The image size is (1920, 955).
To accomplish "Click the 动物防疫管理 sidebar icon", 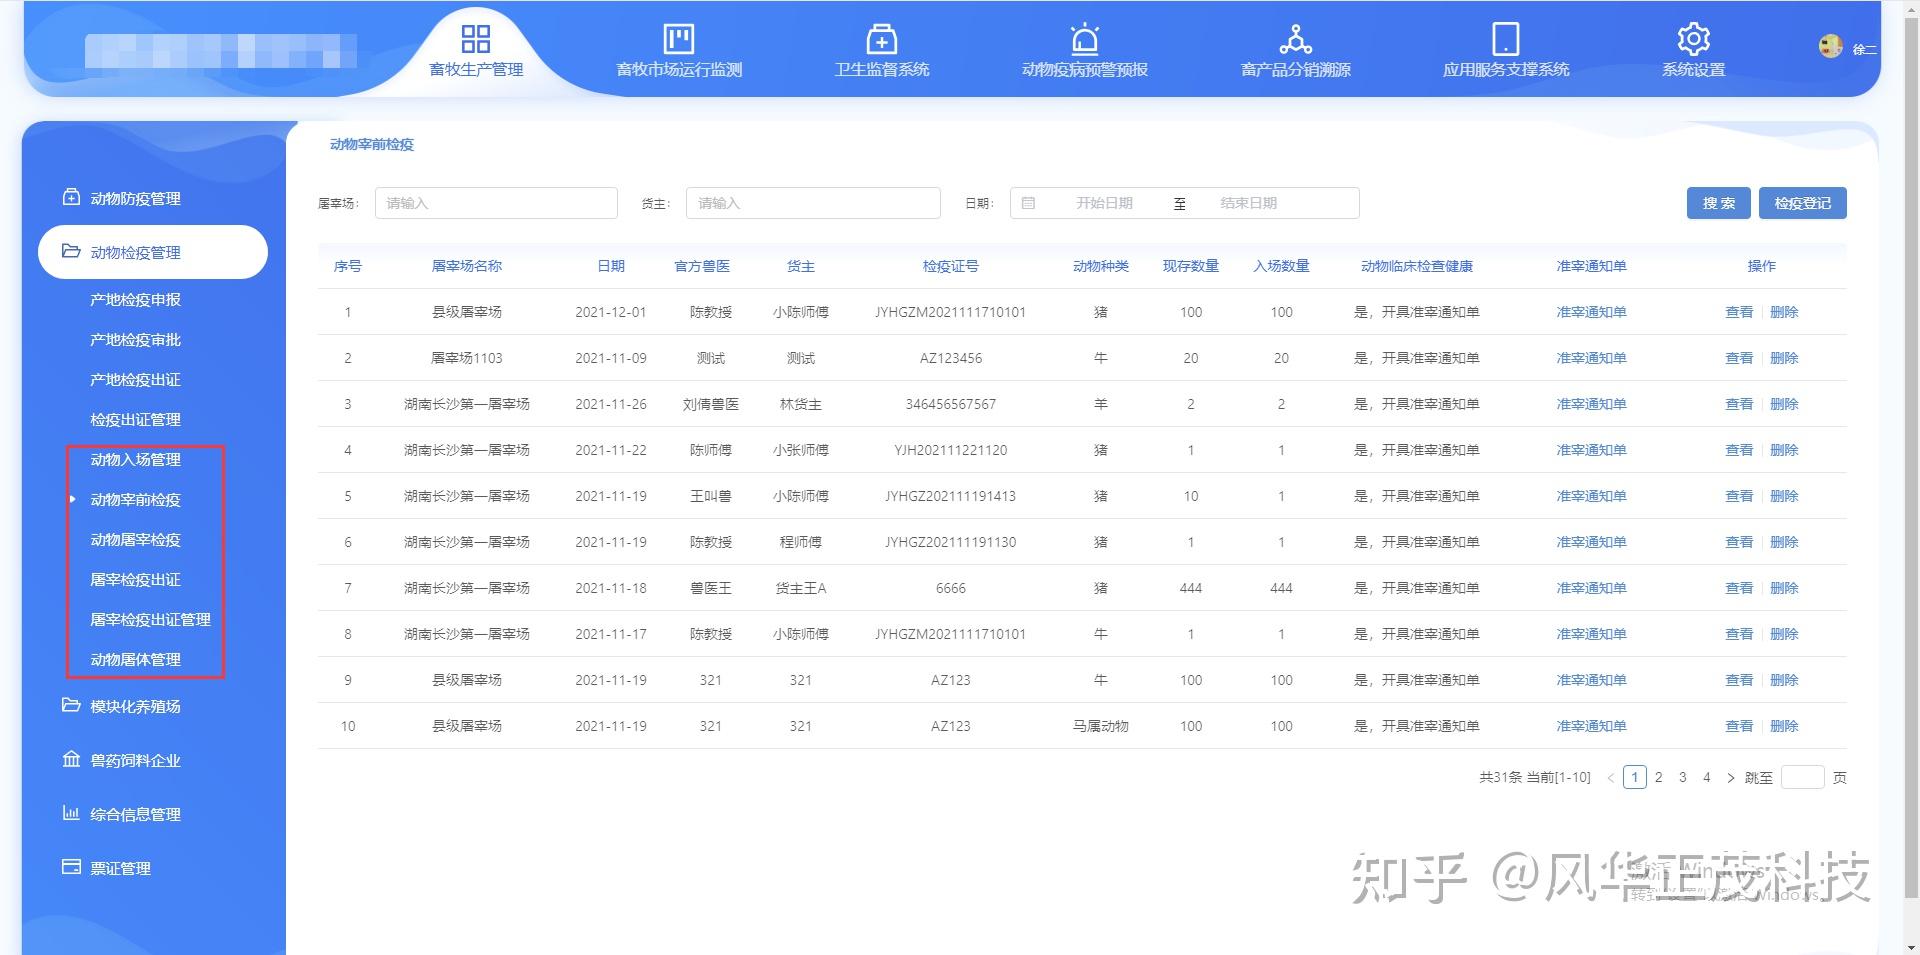I will (x=70, y=198).
